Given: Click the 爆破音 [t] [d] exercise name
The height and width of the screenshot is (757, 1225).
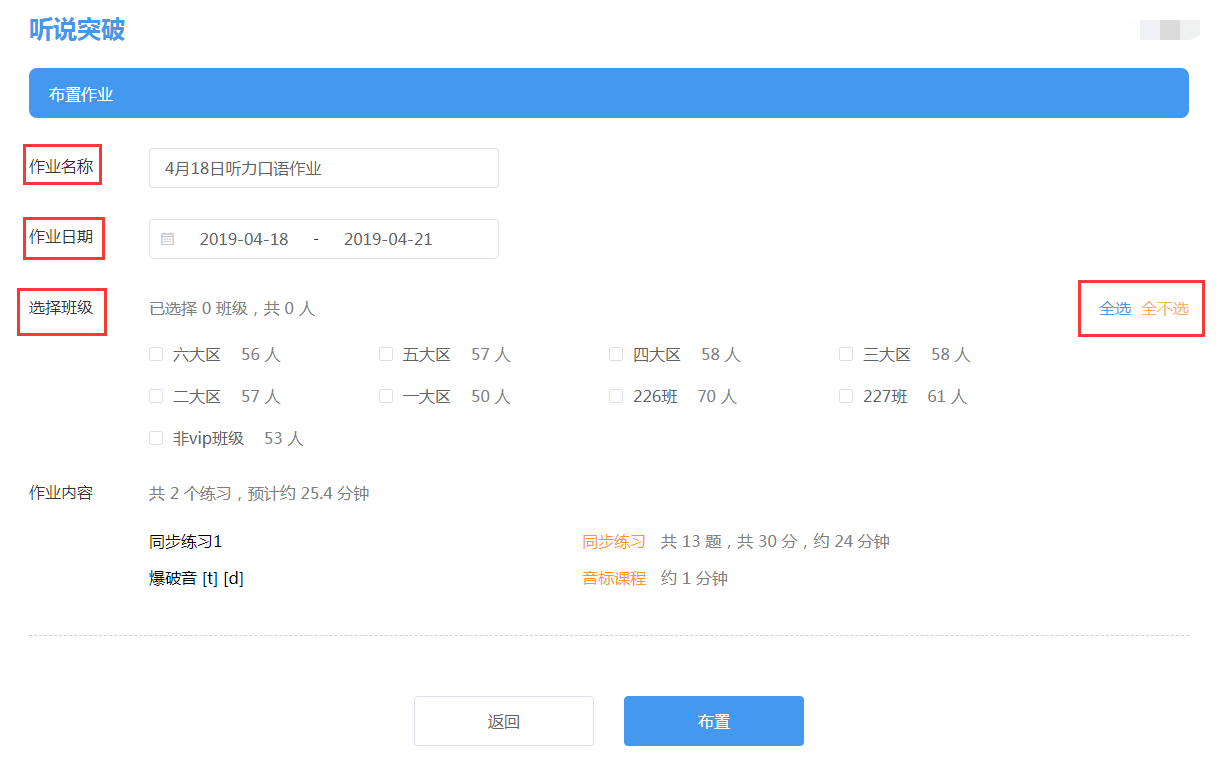Looking at the screenshot, I should point(196,578).
